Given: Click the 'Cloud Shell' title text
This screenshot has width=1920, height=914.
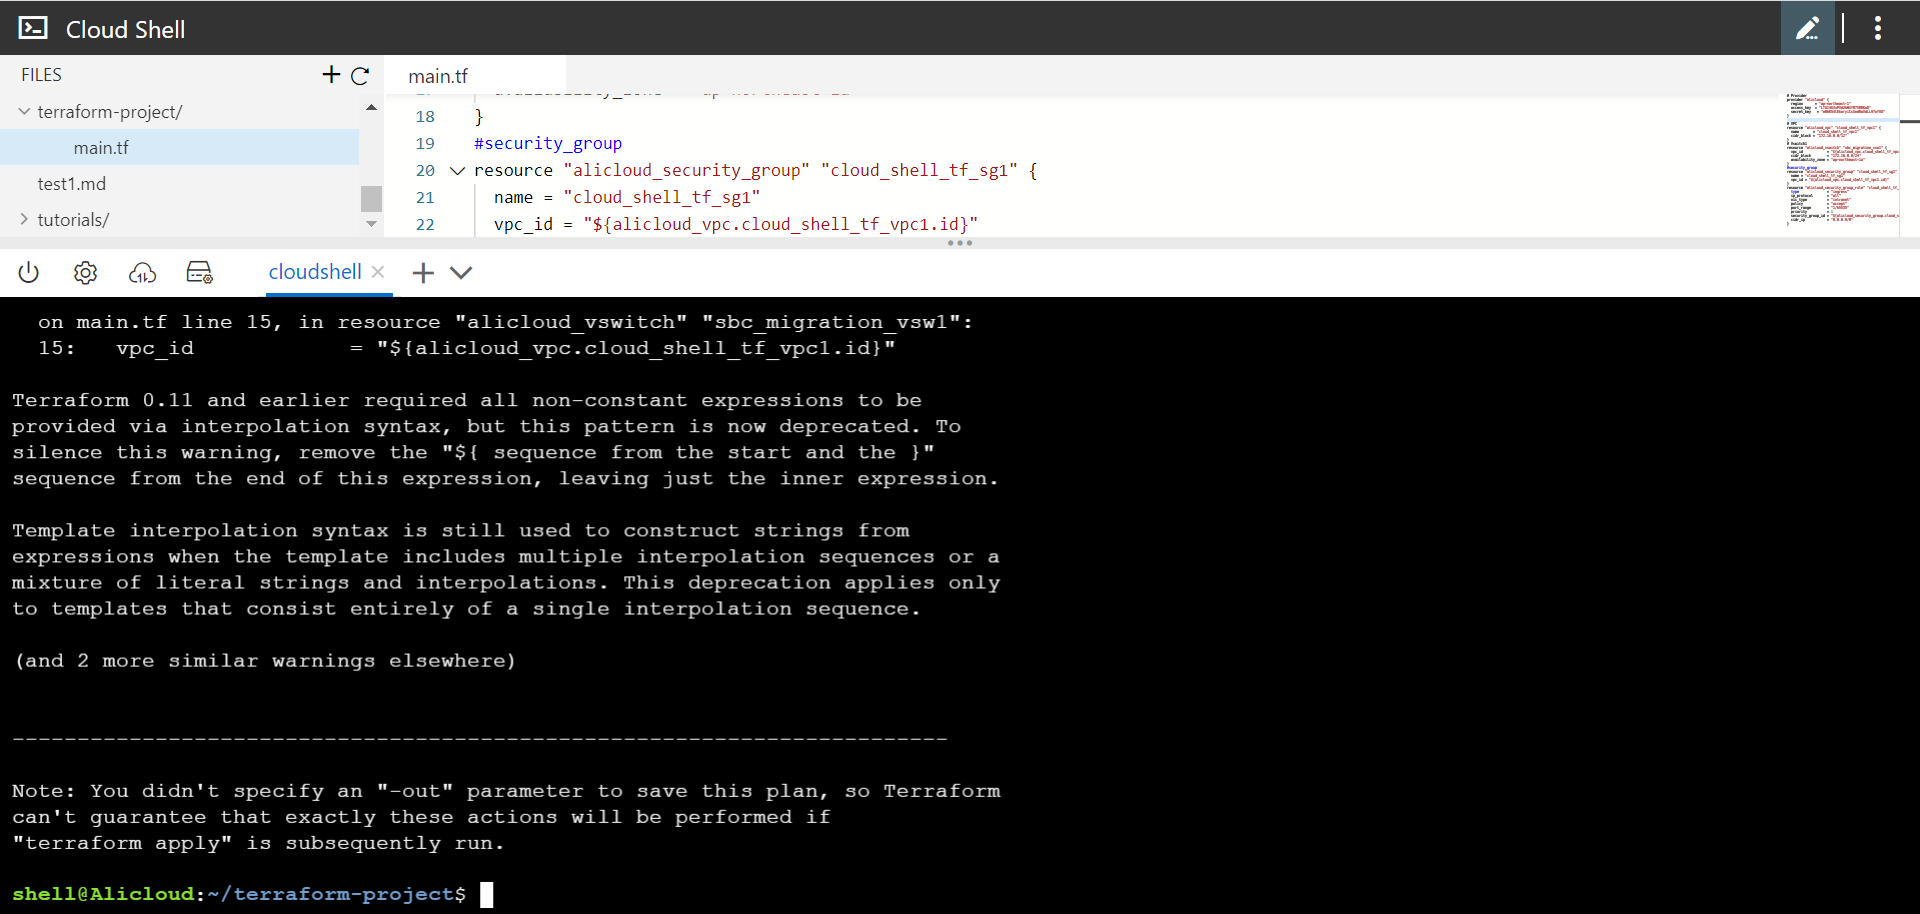Looking at the screenshot, I should 125,30.
